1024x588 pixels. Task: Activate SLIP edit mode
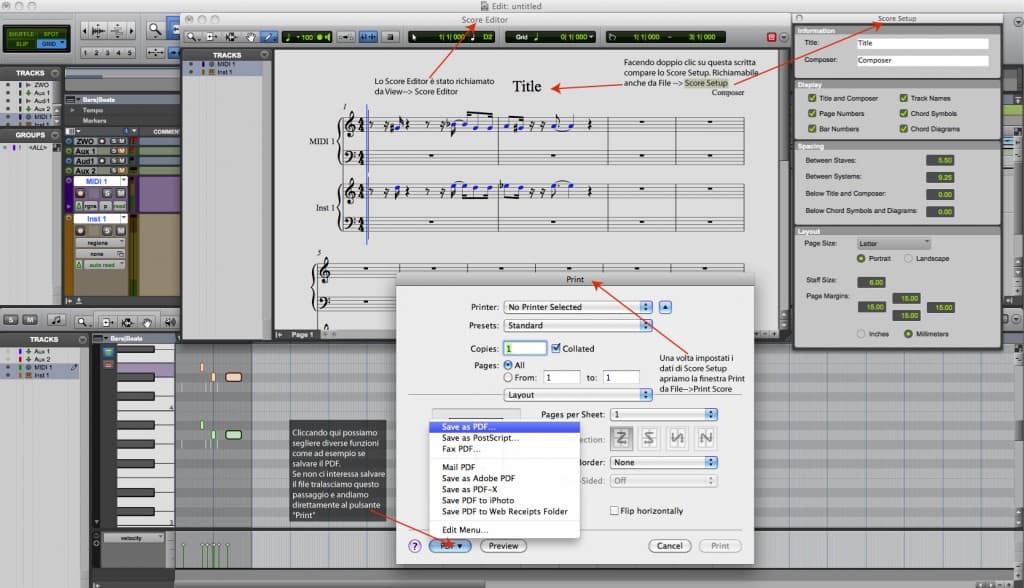pos(22,44)
